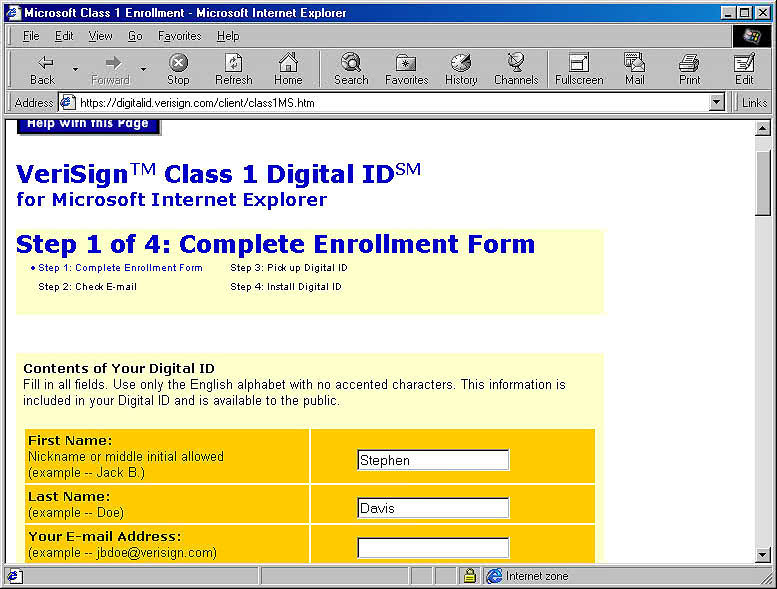Close the Internet Explorer window

(763, 13)
